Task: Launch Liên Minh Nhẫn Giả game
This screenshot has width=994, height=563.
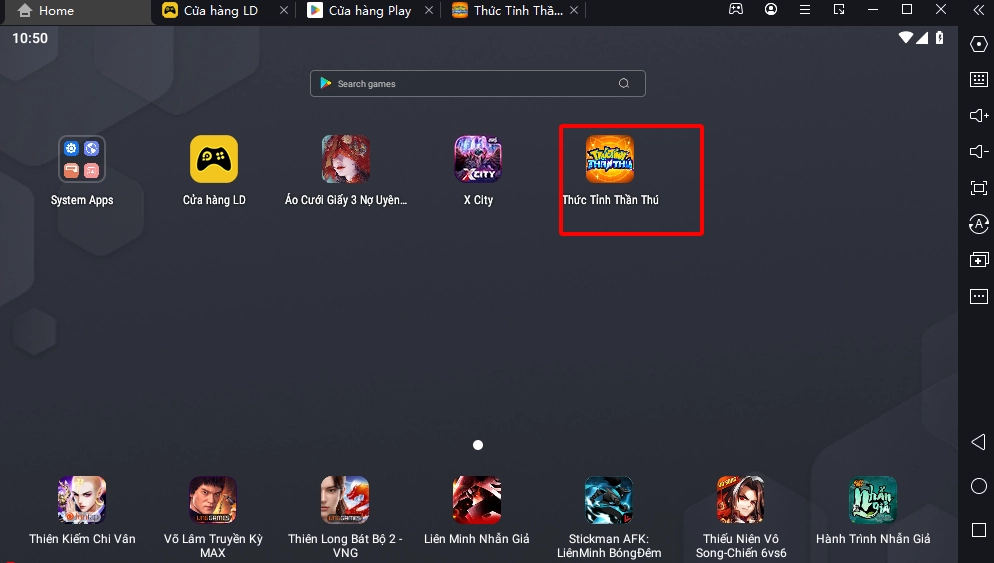Action: pyautogui.click(x=477, y=500)
